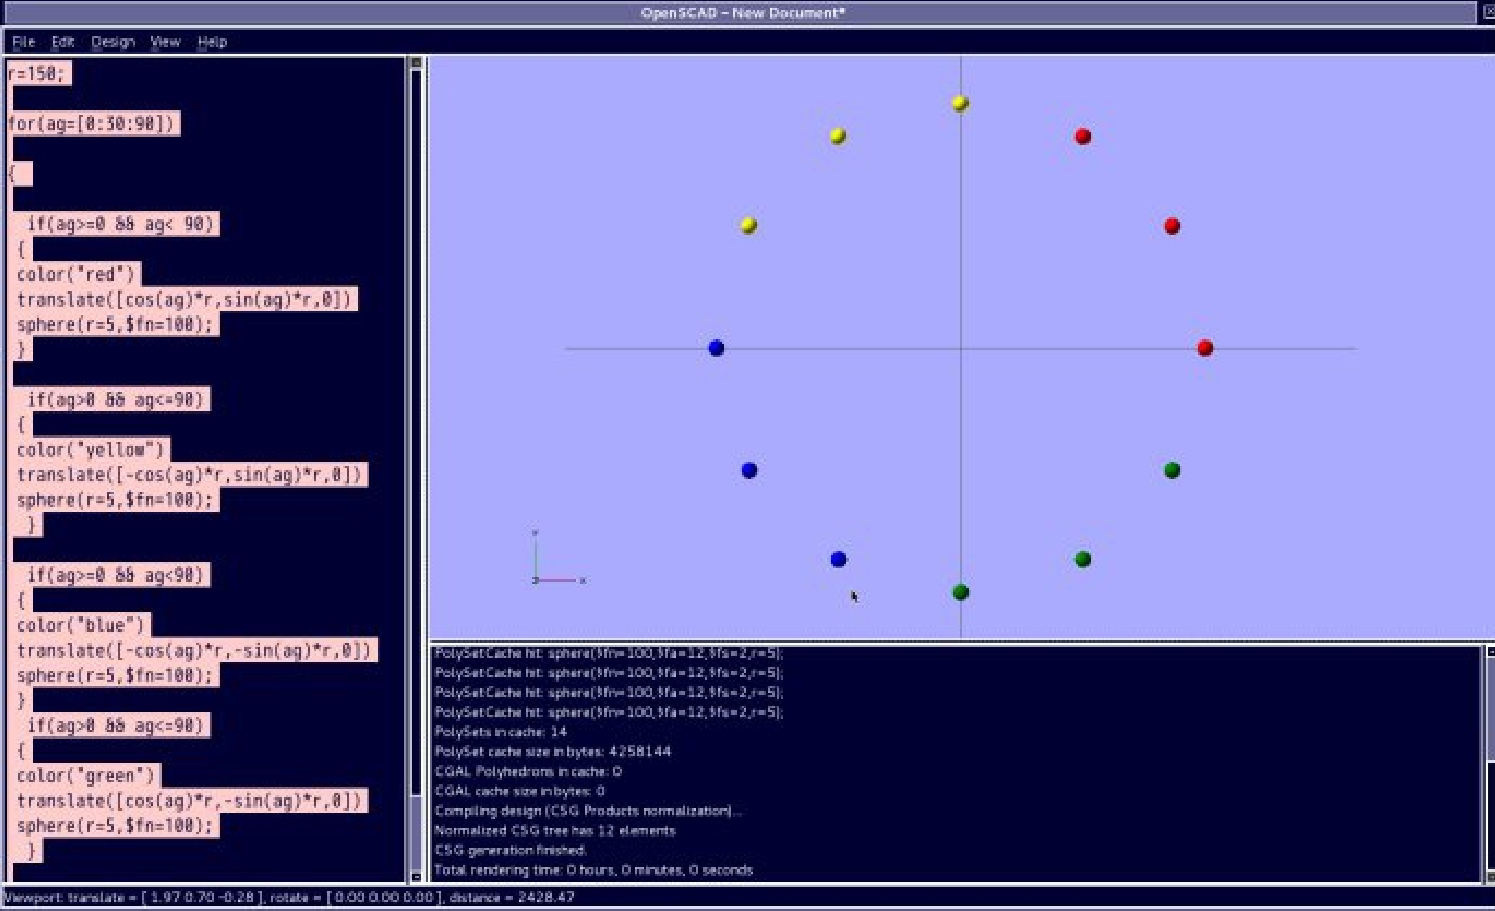The height and width of the screenshot is (911, 1495).
Task: Expand the View menu
Action: pyautogui.click(x=165, y=42)
